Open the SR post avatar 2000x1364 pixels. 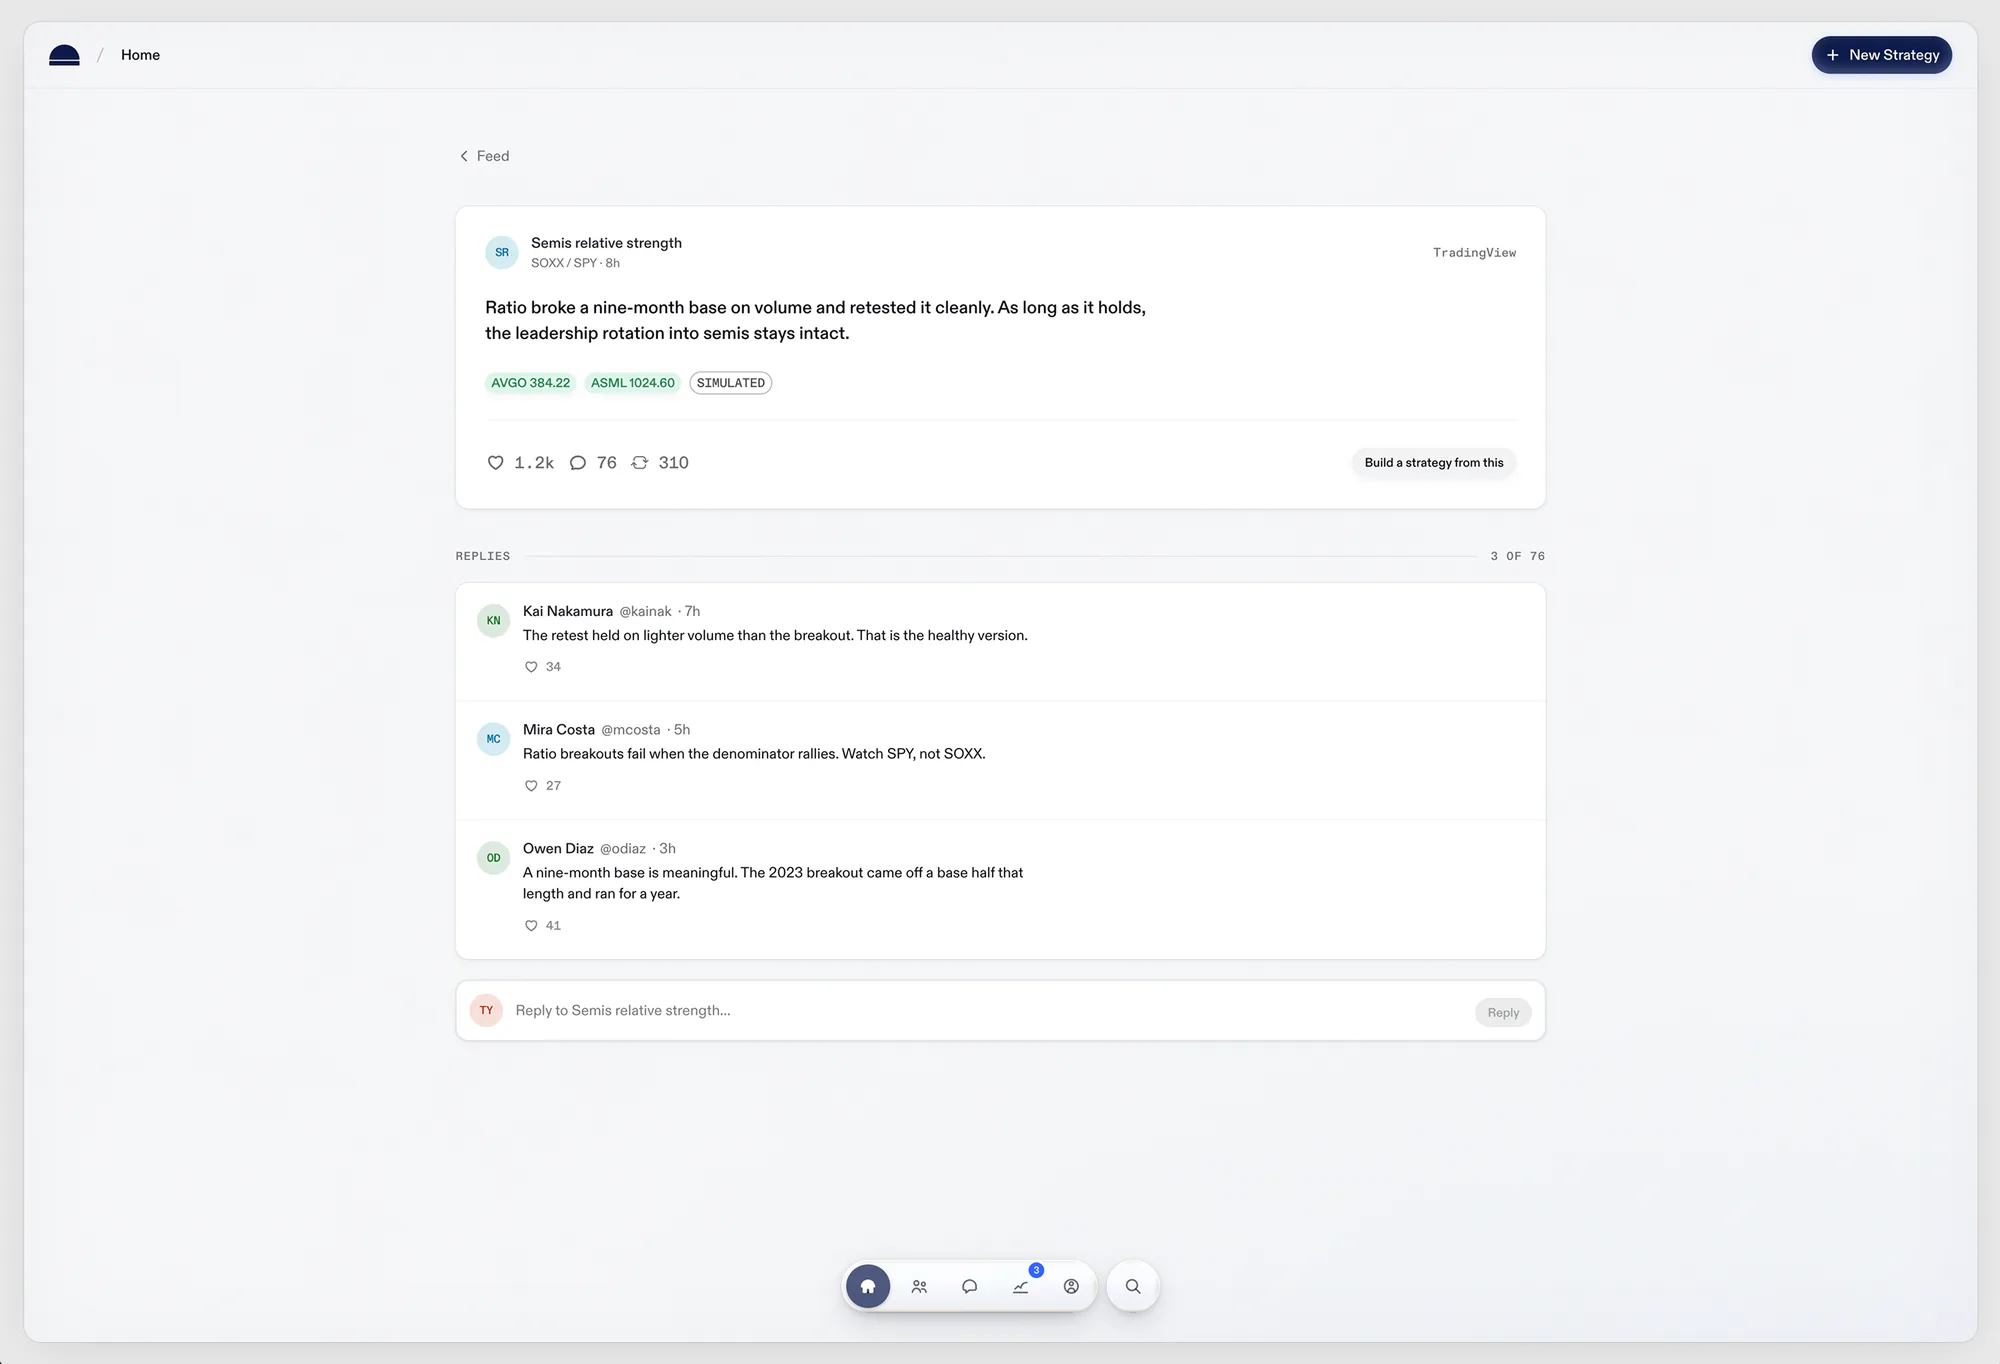(x=502, y=252)
